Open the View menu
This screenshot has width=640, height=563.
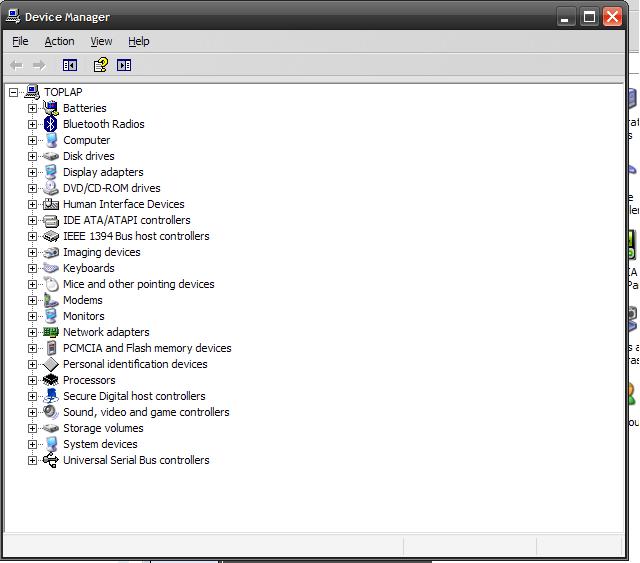tap(101, 41)
